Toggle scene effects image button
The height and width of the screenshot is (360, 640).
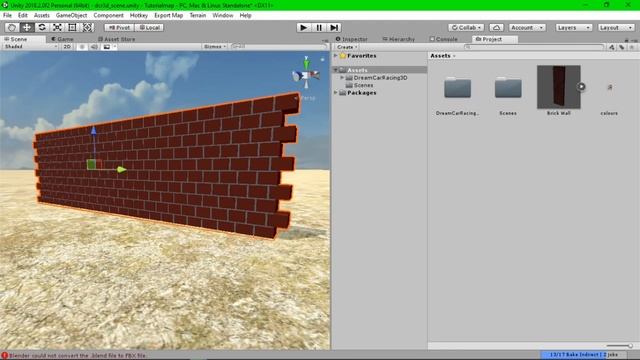107,47
